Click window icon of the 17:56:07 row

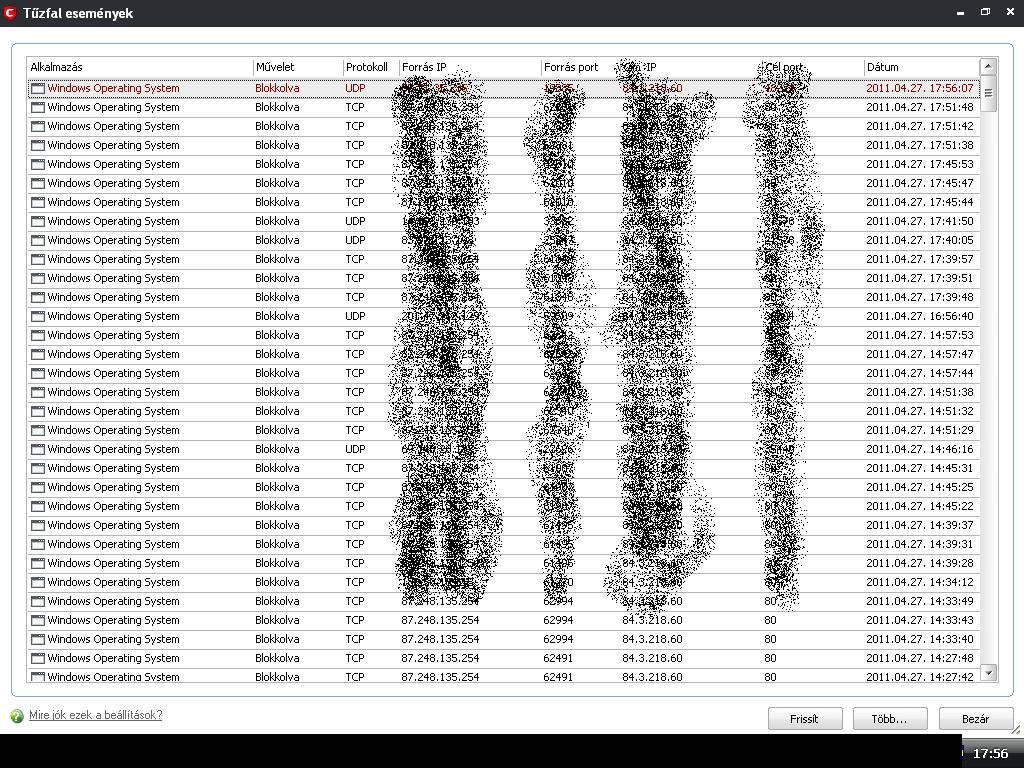[38, 88]
